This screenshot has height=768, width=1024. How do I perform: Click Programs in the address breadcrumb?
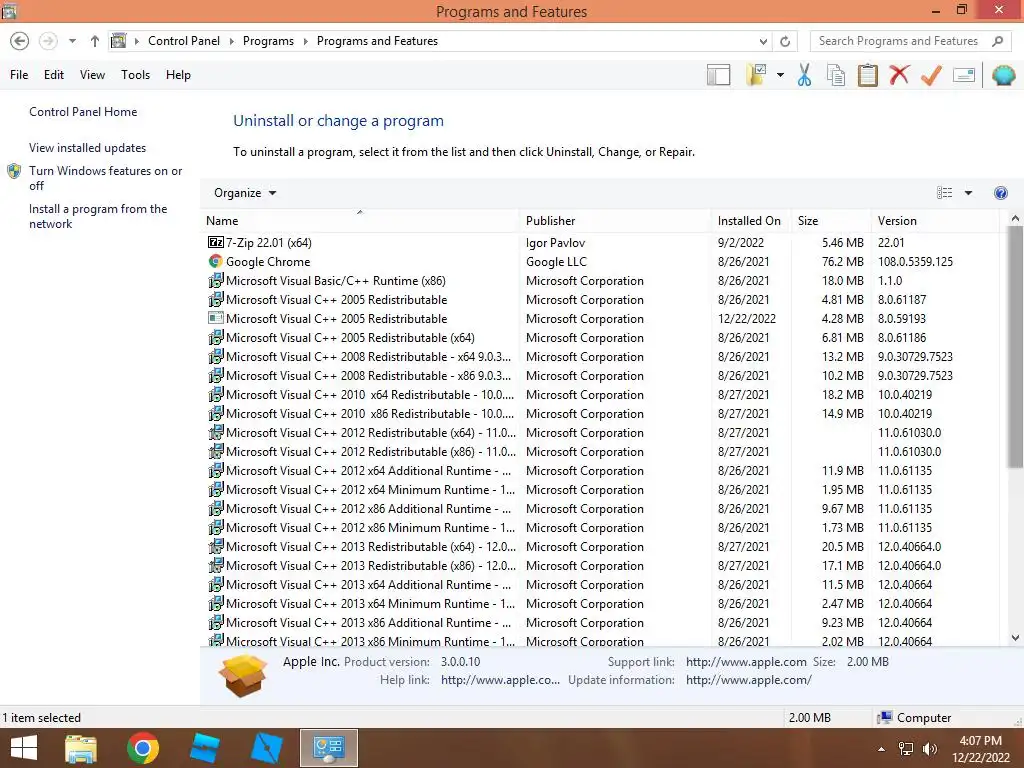point(268,41)
